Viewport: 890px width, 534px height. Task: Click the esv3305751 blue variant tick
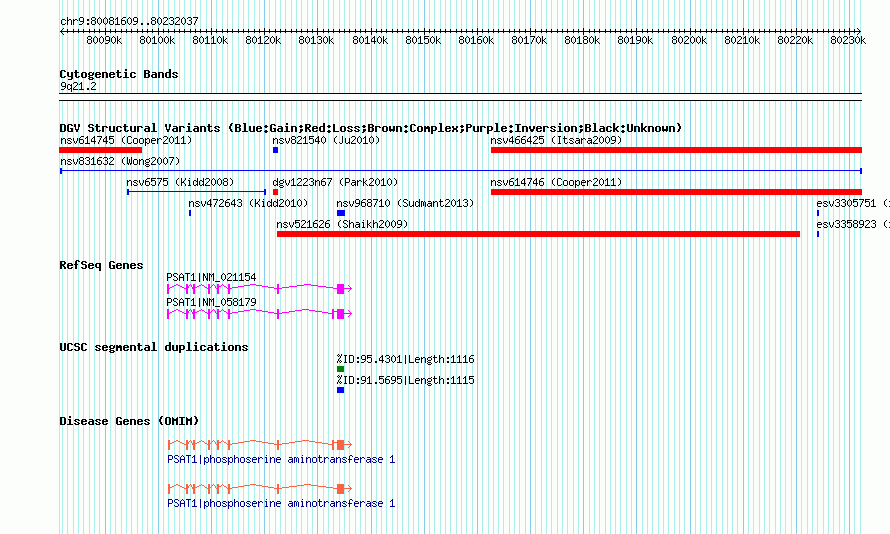[818, 213]
